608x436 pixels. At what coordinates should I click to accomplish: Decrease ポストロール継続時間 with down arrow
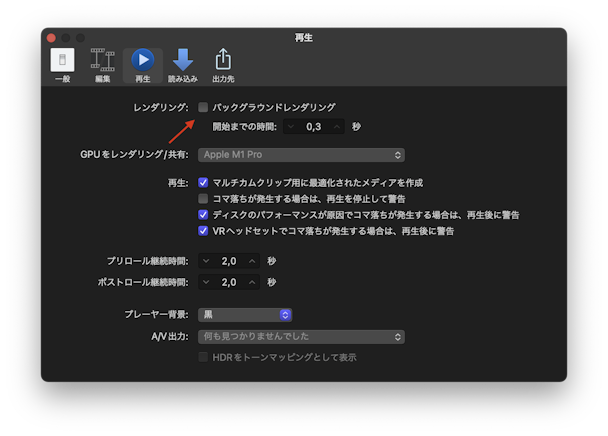(206, 282)
